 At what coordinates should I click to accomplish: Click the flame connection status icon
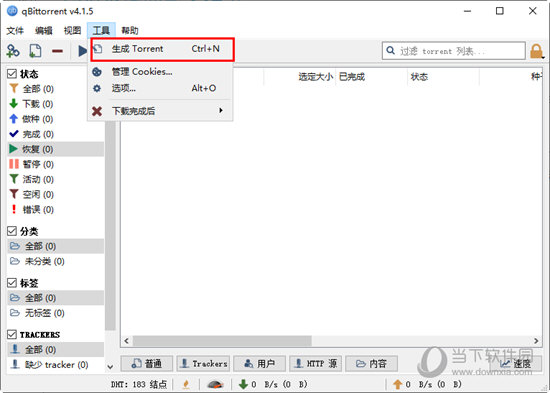pos(186,384)
